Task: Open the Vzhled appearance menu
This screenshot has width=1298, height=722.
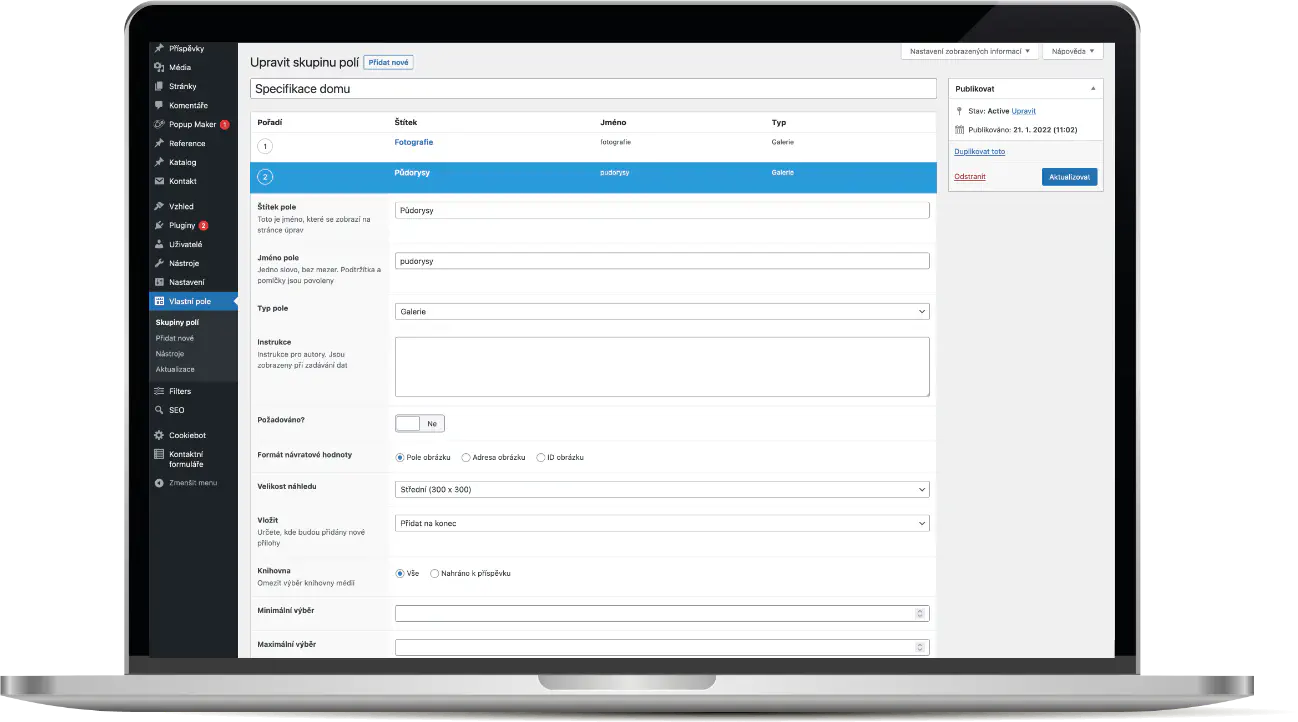Action: (180, 206)
